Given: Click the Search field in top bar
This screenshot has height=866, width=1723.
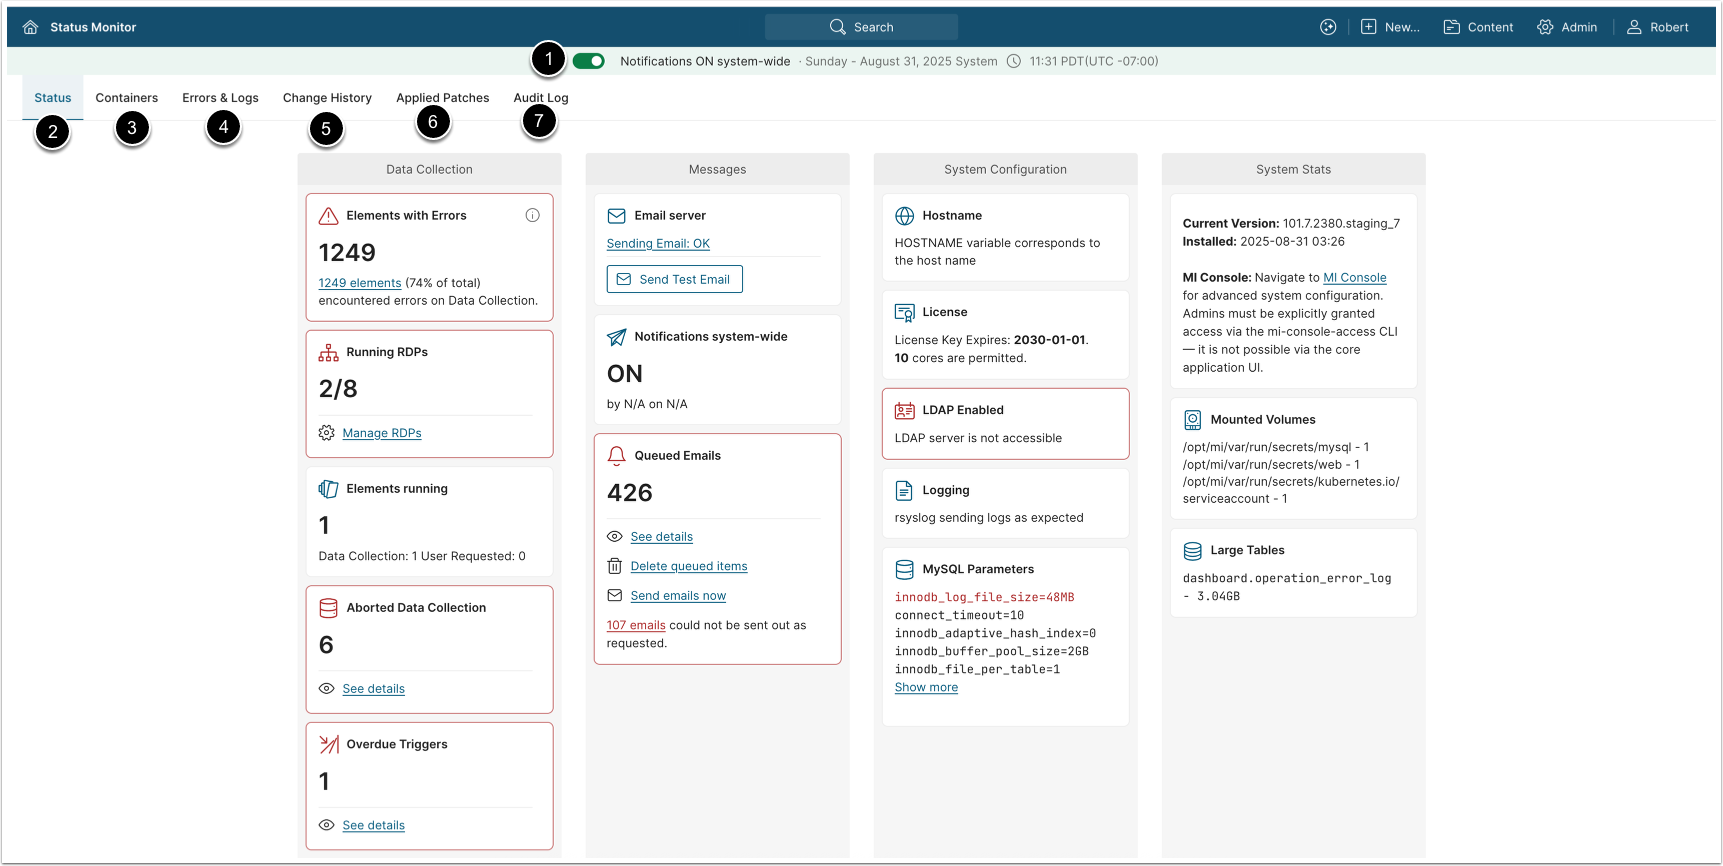Looking at the screenshot, I should point(861,27).
